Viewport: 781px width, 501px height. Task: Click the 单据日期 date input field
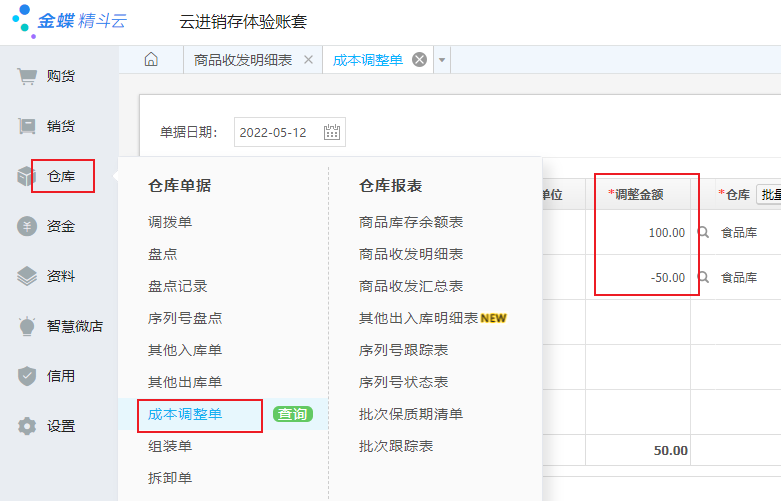(278, 132)
